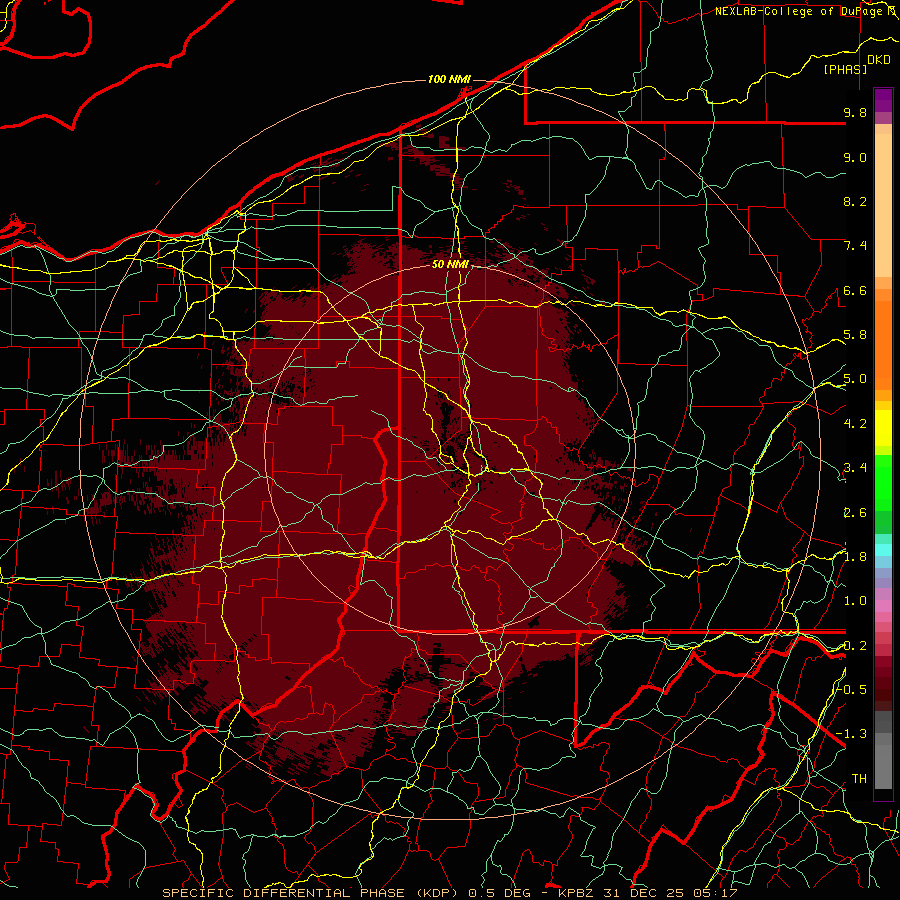This screenshot has width=900, height=900.
Task: Click the 31 DEC 25 date in caption
Action: [x=645, y=893]
